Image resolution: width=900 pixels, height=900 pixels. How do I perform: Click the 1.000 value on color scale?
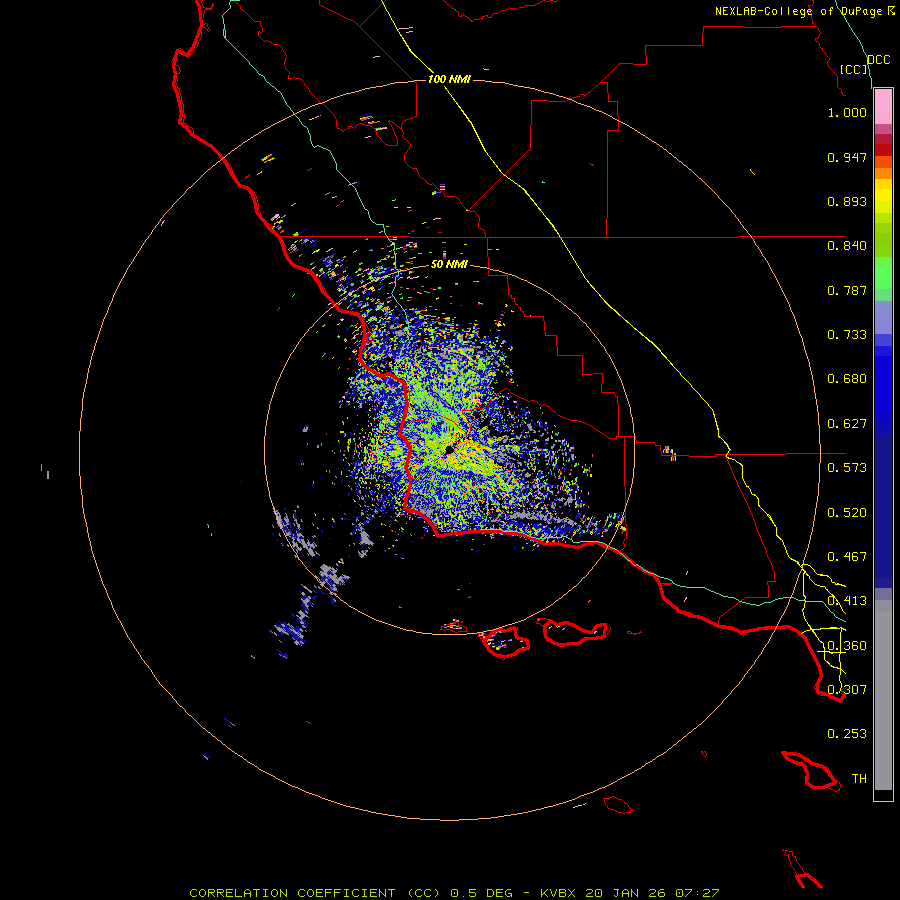tap(847, 112)
